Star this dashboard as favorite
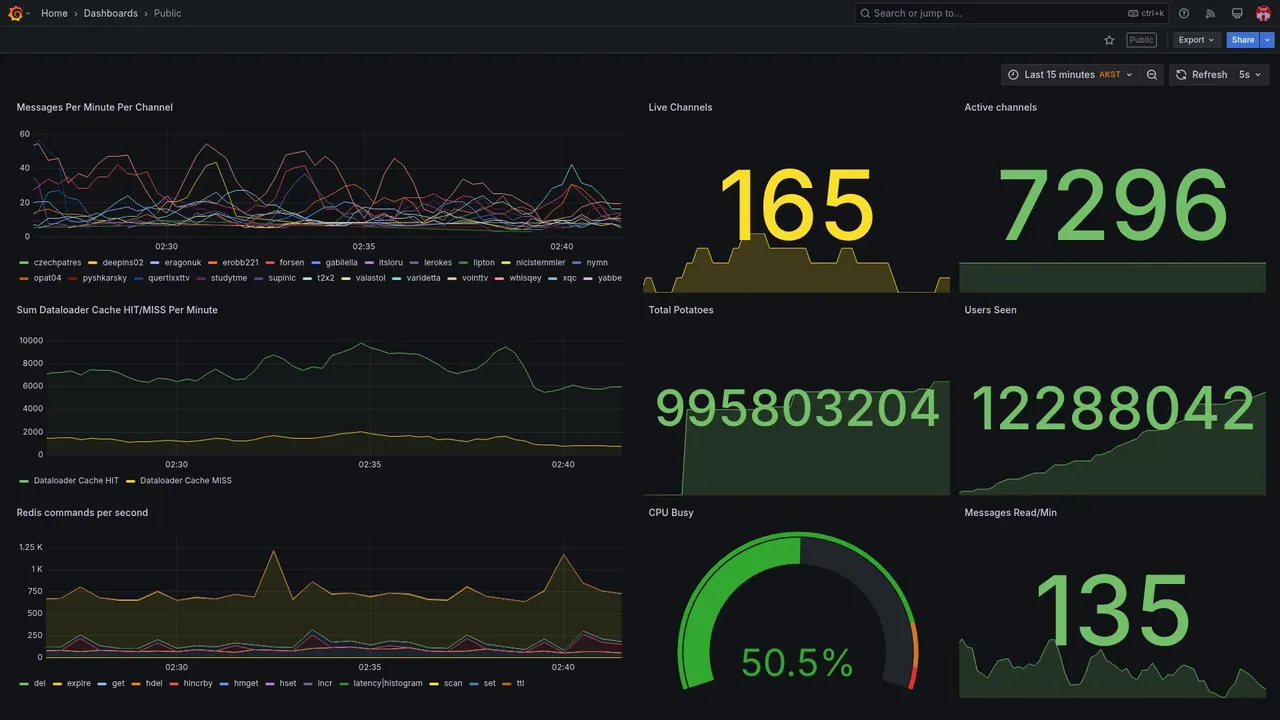The height and width of the screenshot is (720, 1280). coord(1109,40)
